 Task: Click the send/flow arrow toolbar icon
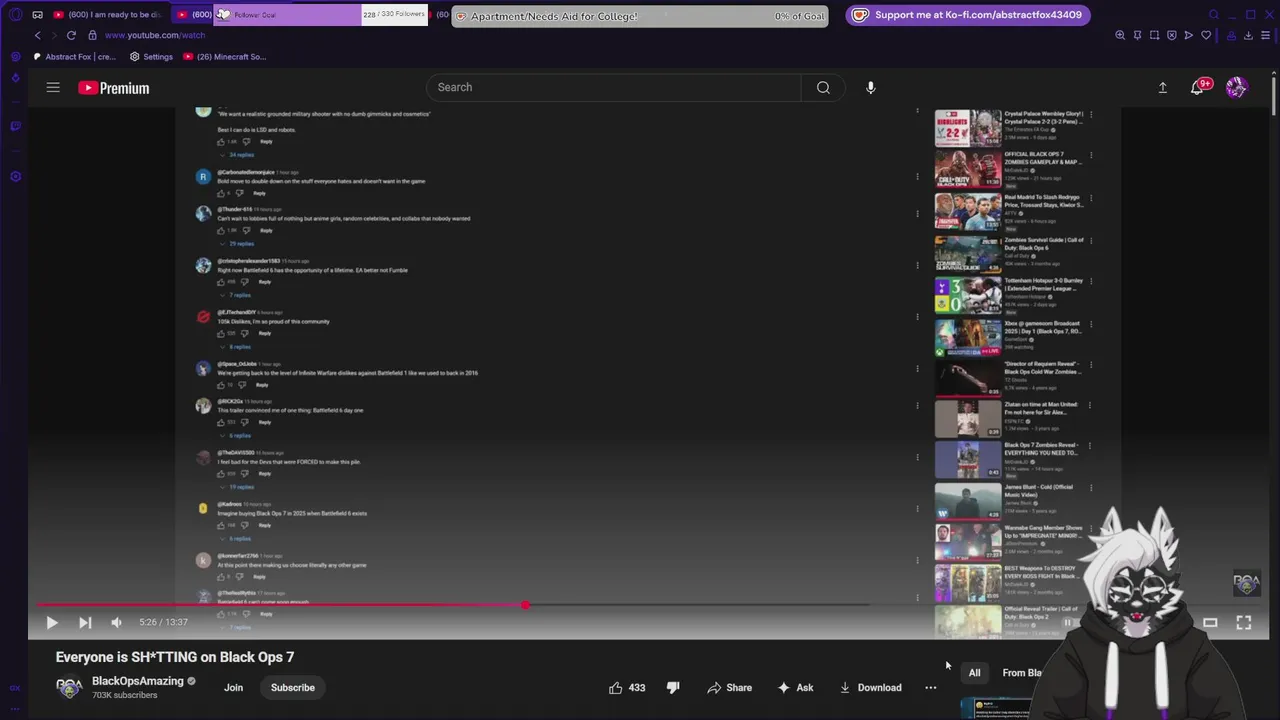pos(1188,35)
